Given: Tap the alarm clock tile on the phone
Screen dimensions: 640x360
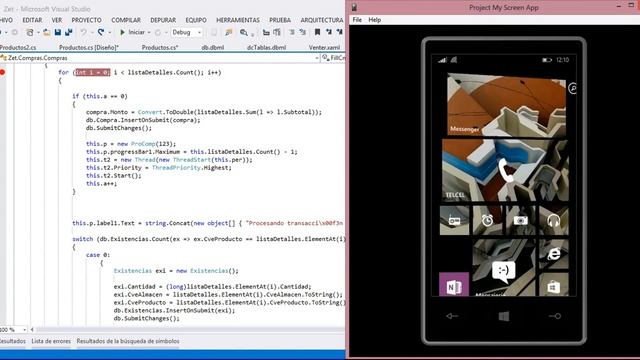Looking at the screenshot, I should pos(487,220).
